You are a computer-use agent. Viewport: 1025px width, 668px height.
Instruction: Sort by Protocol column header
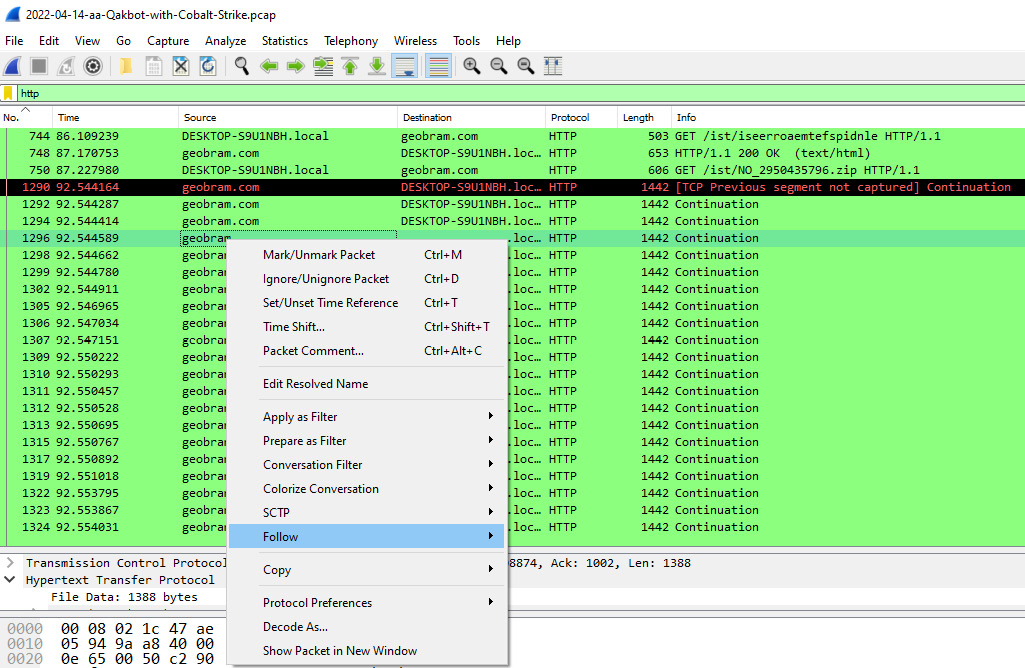click(581, 118)
